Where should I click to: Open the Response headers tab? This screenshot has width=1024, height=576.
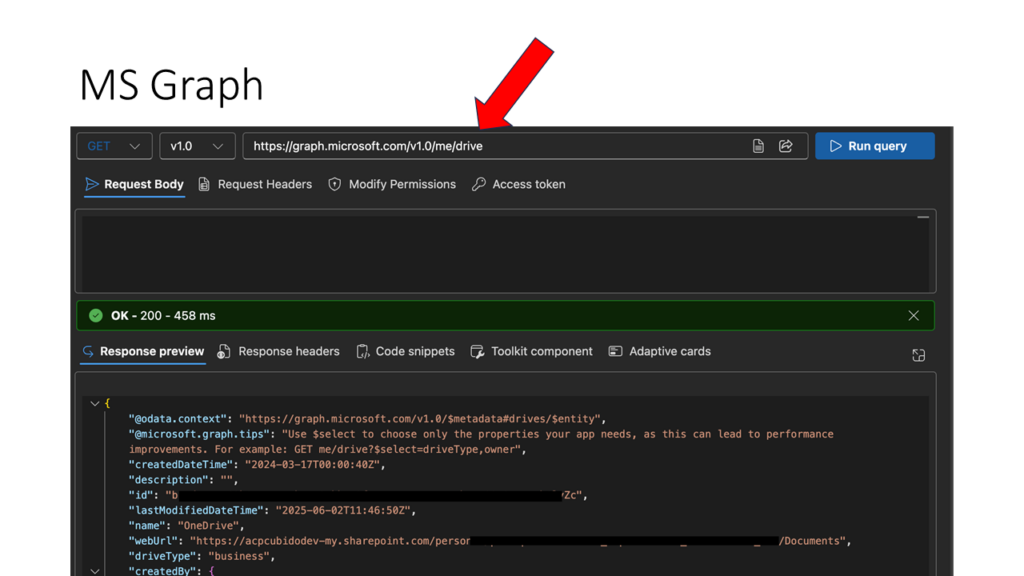point(279,351)
